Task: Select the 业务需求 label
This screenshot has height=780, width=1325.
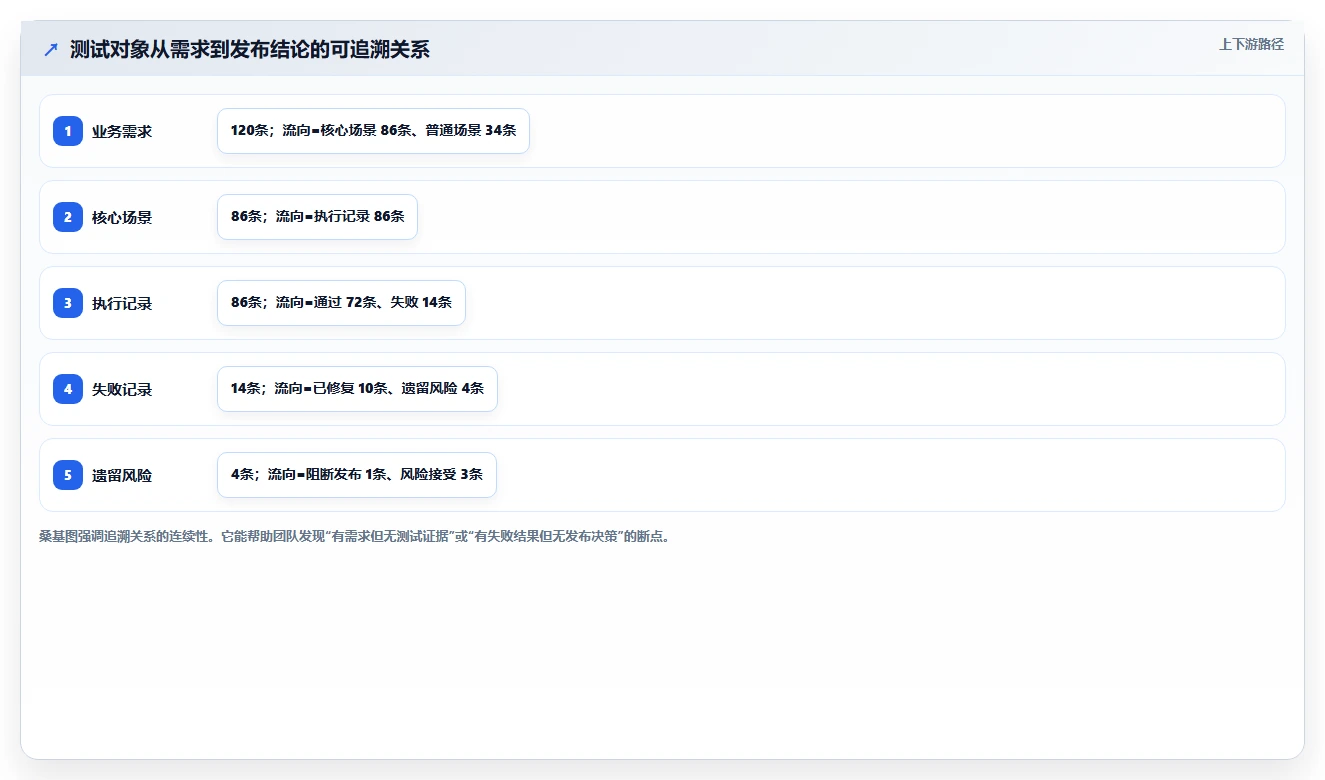Action: point(122,131)
